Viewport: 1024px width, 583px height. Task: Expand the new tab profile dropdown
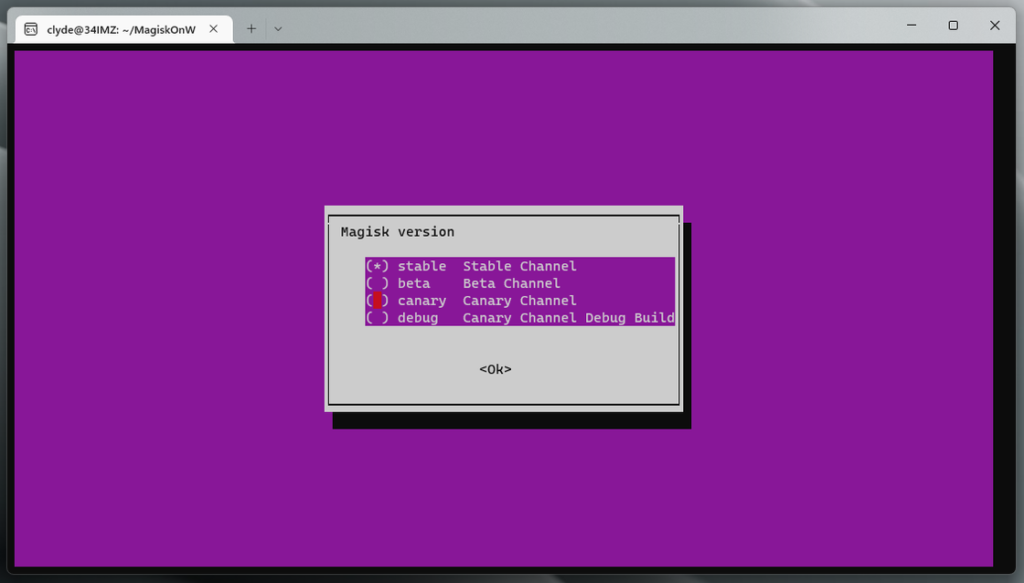click(278, 29)
